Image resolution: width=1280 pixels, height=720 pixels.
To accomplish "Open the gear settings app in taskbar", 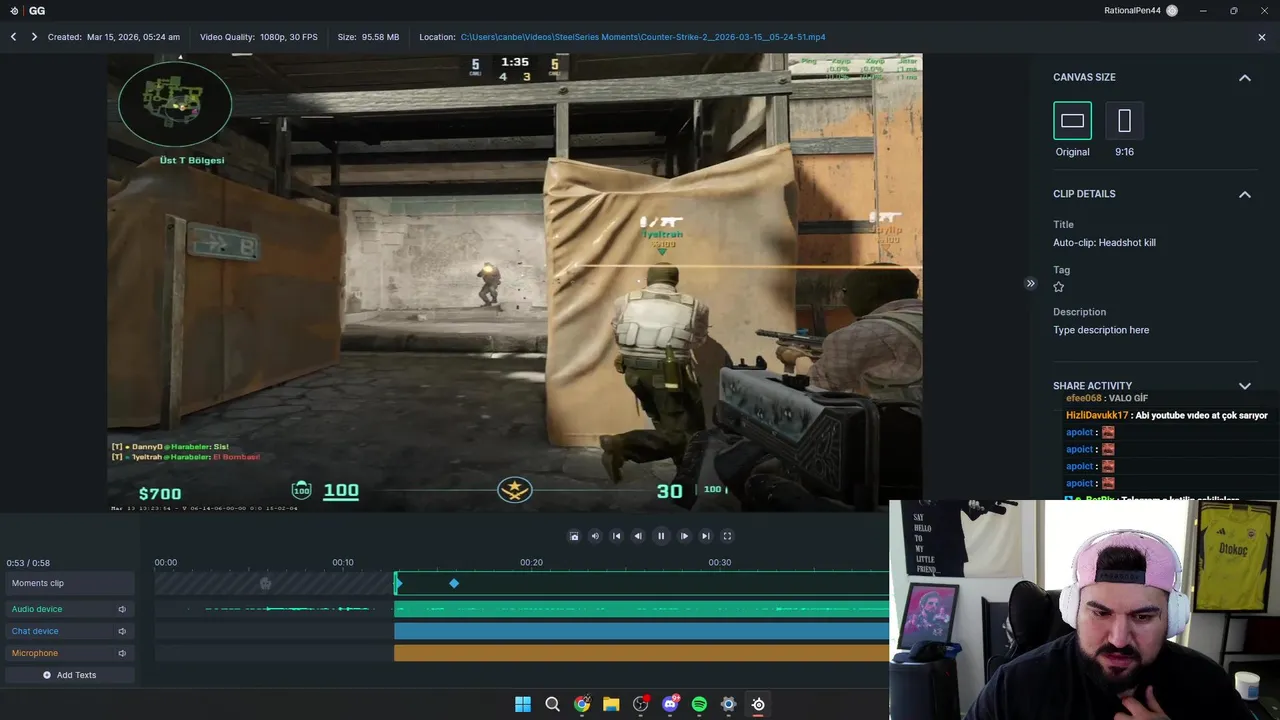I will click(x=729, y=704).
